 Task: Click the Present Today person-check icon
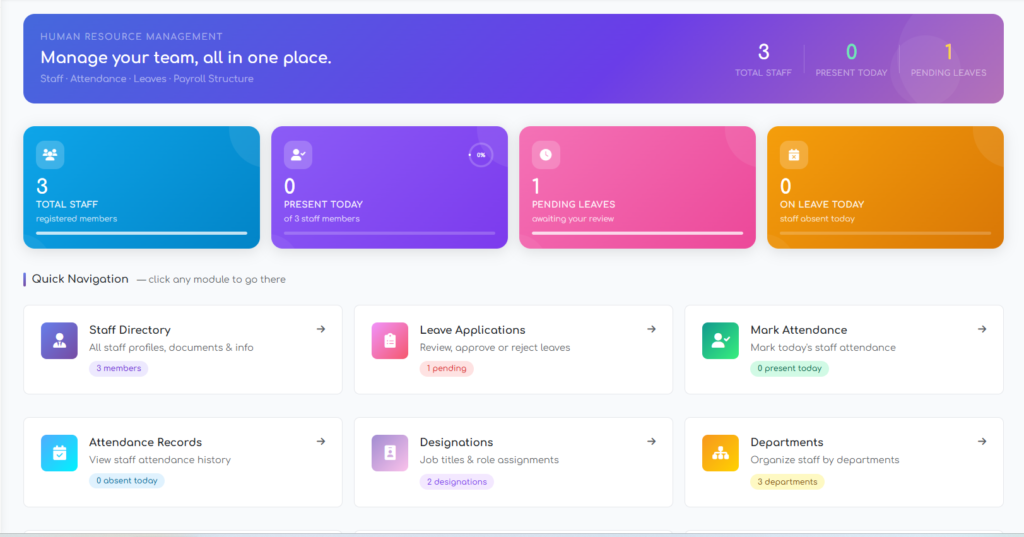(298, 155)
